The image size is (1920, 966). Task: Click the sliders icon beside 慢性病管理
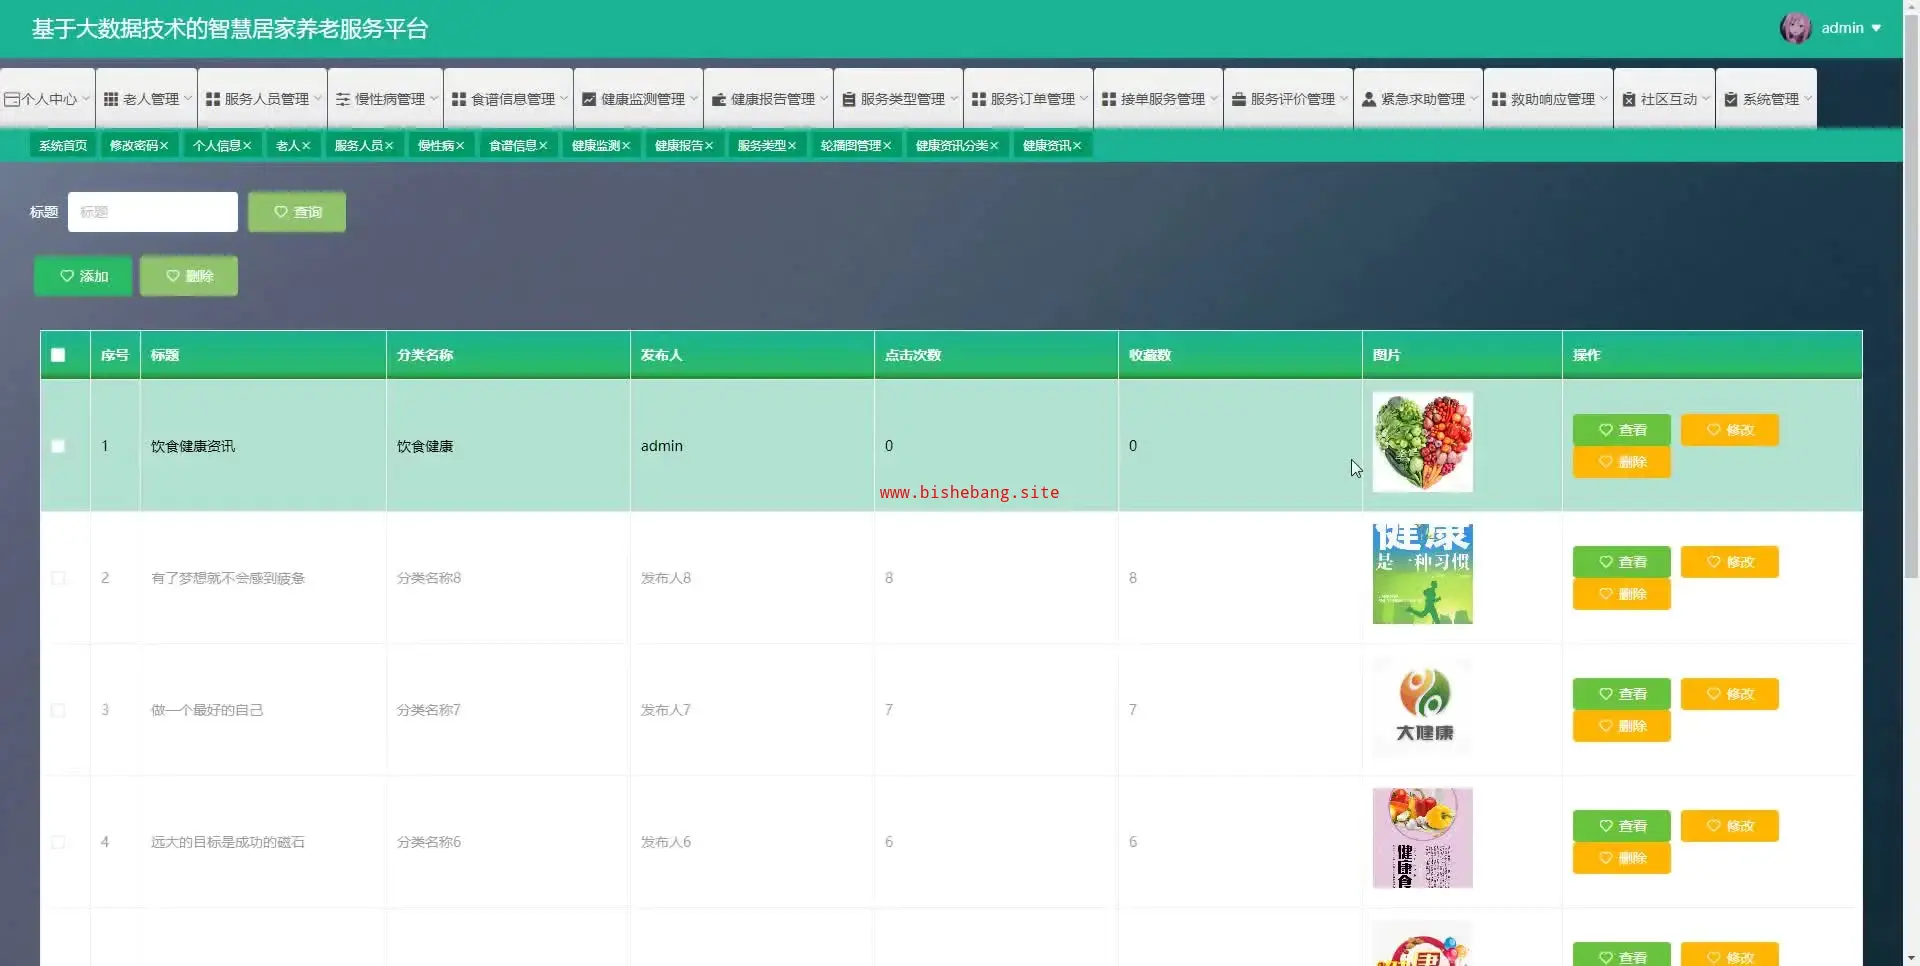click(343, 99)
